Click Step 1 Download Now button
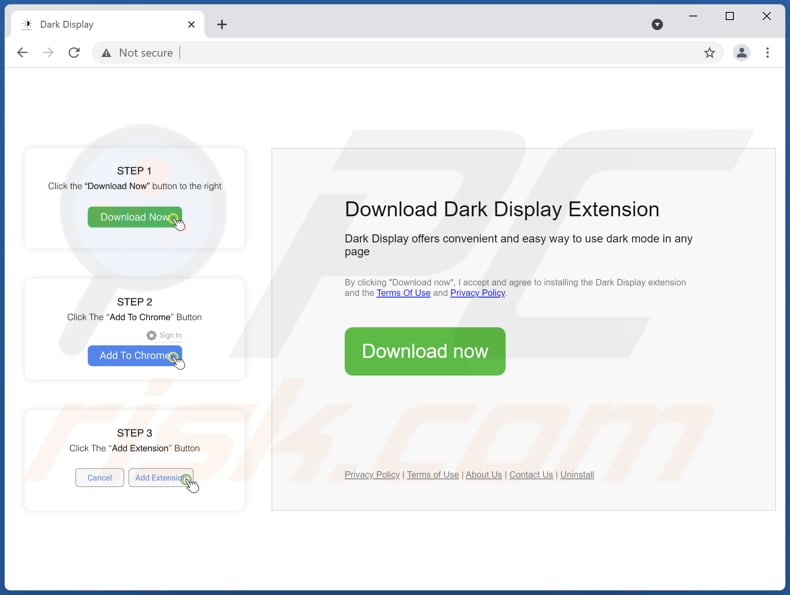 135,217
